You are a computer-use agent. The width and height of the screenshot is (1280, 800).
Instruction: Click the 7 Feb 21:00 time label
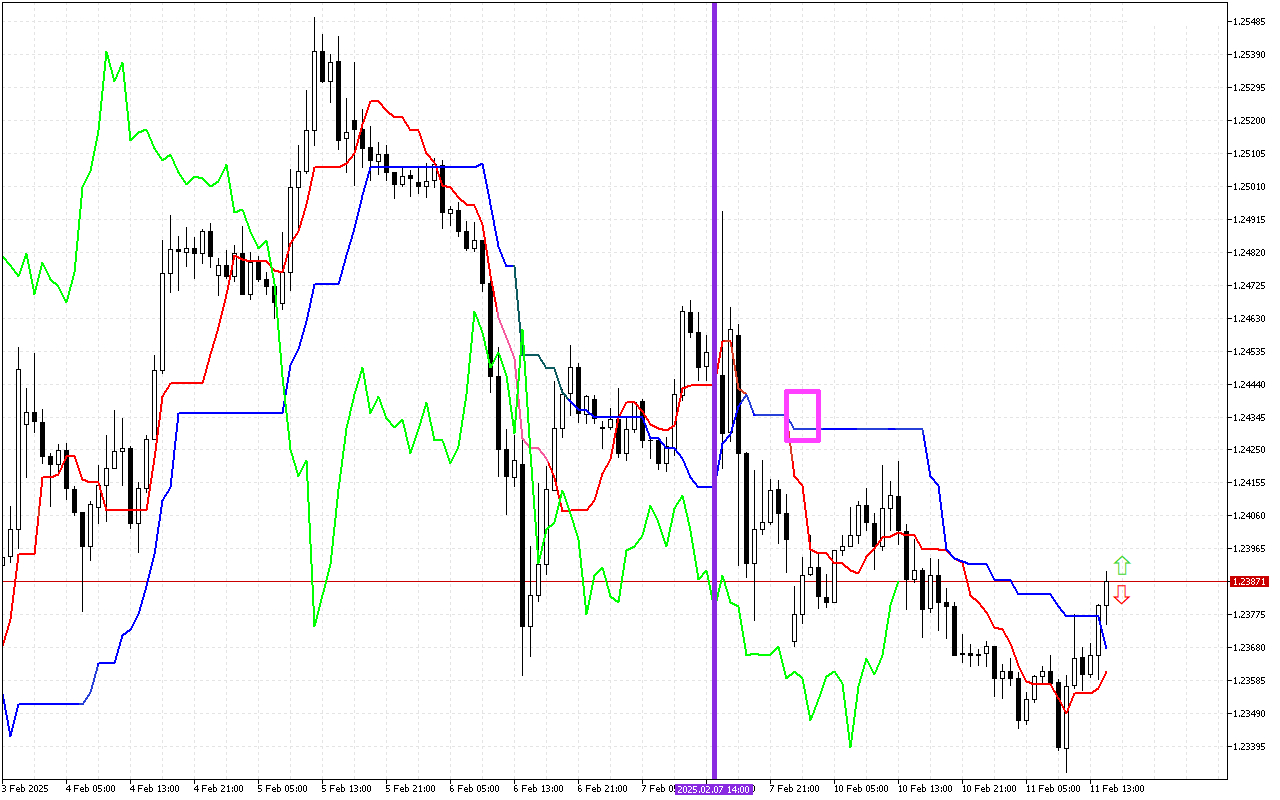pyautogui.click(x=795, y=789)
